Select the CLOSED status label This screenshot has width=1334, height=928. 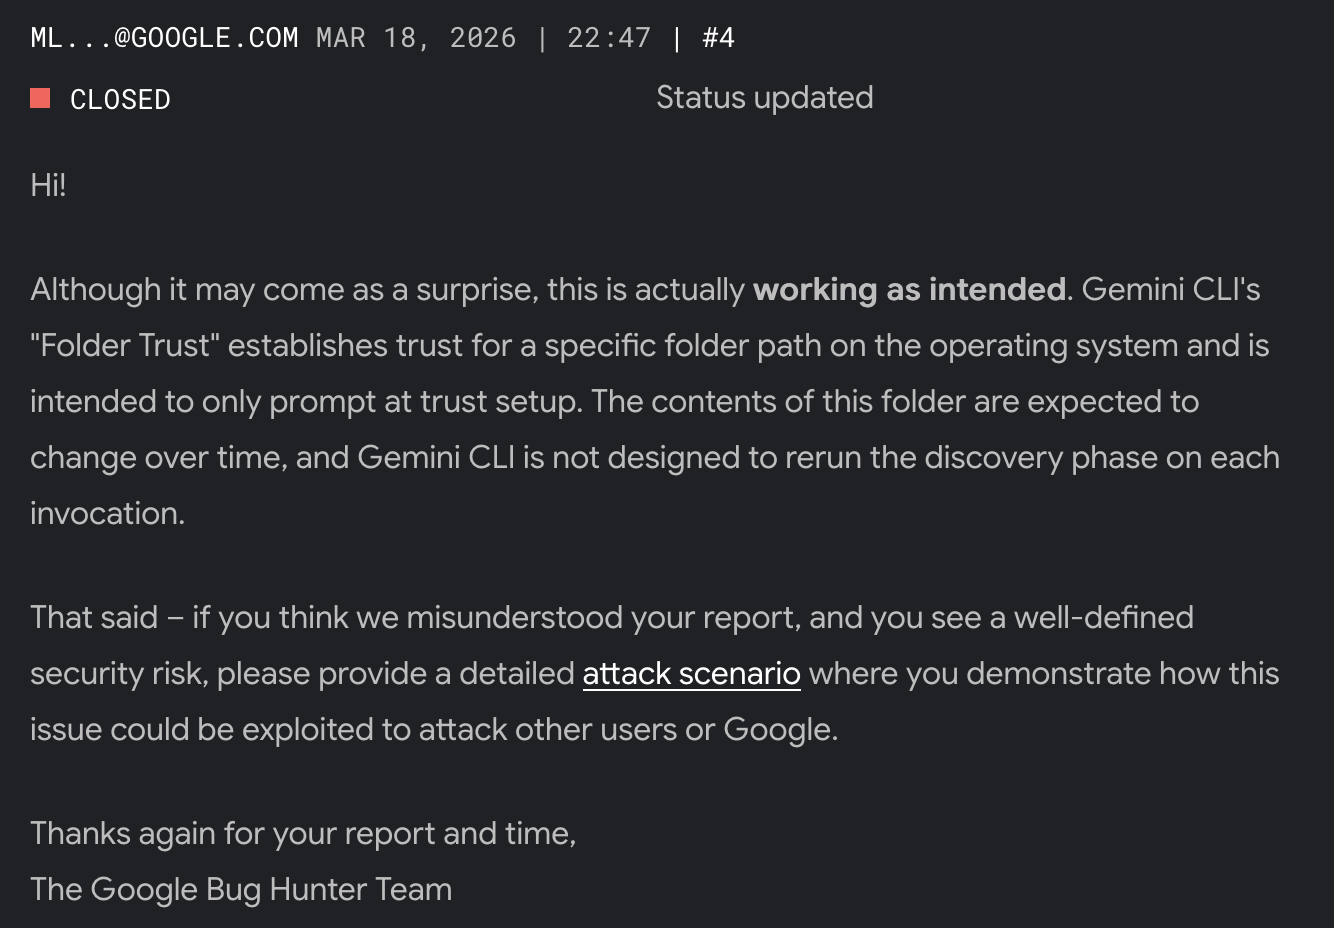click(120, 99)
